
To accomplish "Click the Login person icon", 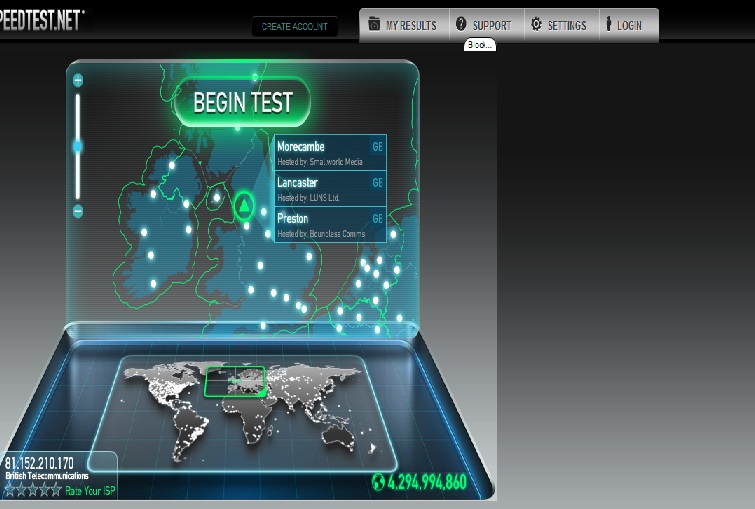I will 608,25.
